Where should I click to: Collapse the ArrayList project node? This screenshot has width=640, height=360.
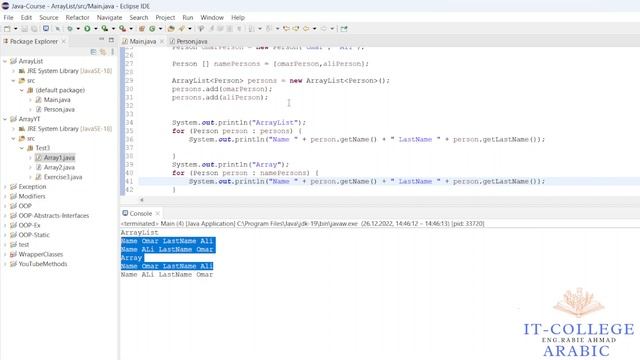(5, 61)
